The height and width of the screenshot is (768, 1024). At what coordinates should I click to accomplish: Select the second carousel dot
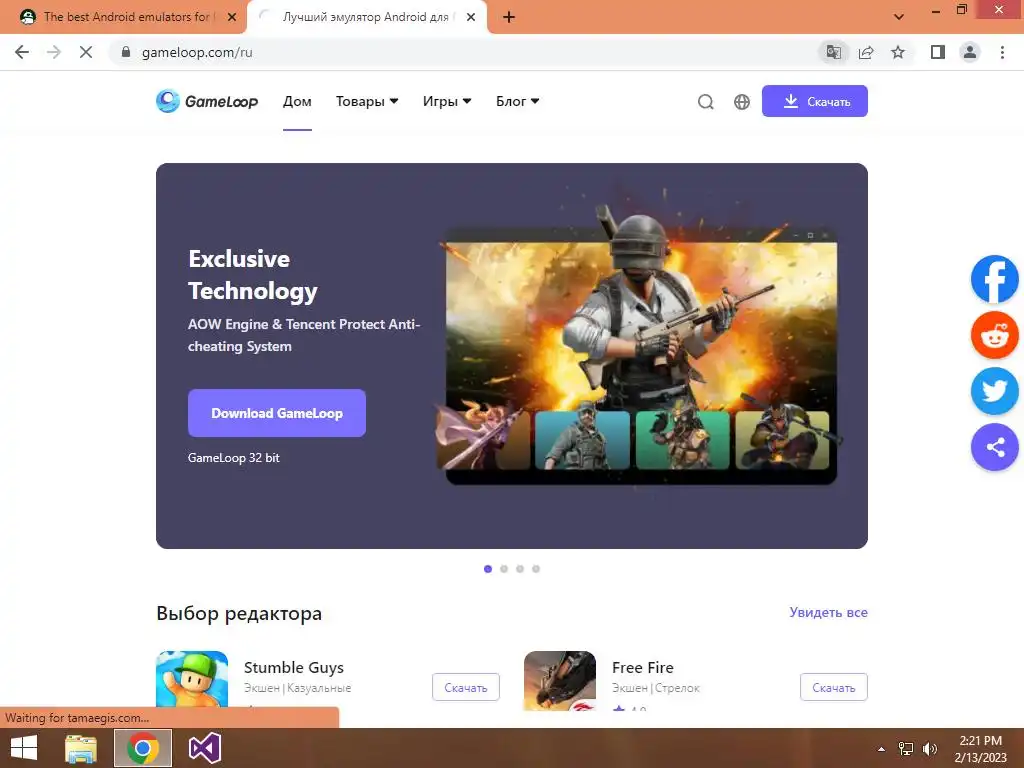pos(504,569)
